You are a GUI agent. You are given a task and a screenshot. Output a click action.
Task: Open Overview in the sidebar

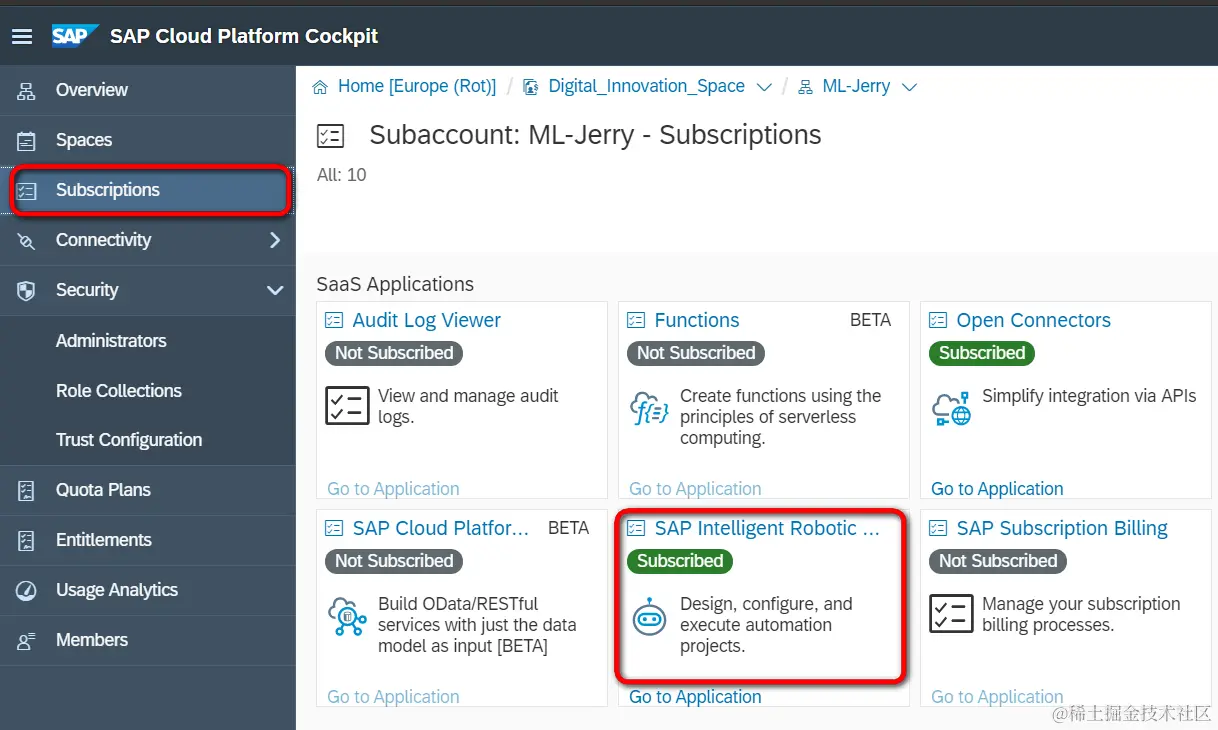point(148,91)
